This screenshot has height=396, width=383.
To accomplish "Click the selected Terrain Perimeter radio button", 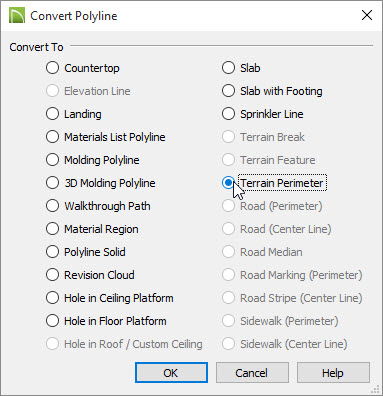I will pyautogui.click(x=228, y=183).
